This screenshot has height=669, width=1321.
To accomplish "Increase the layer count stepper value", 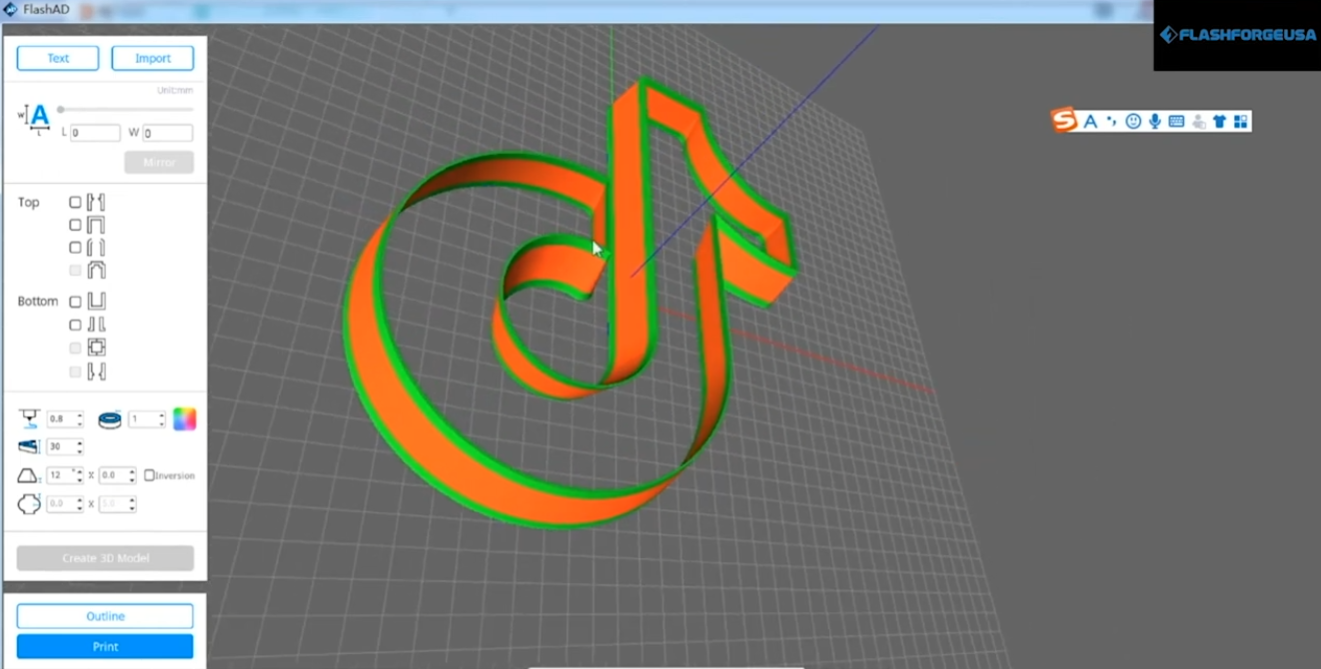I will coord(161,415).
